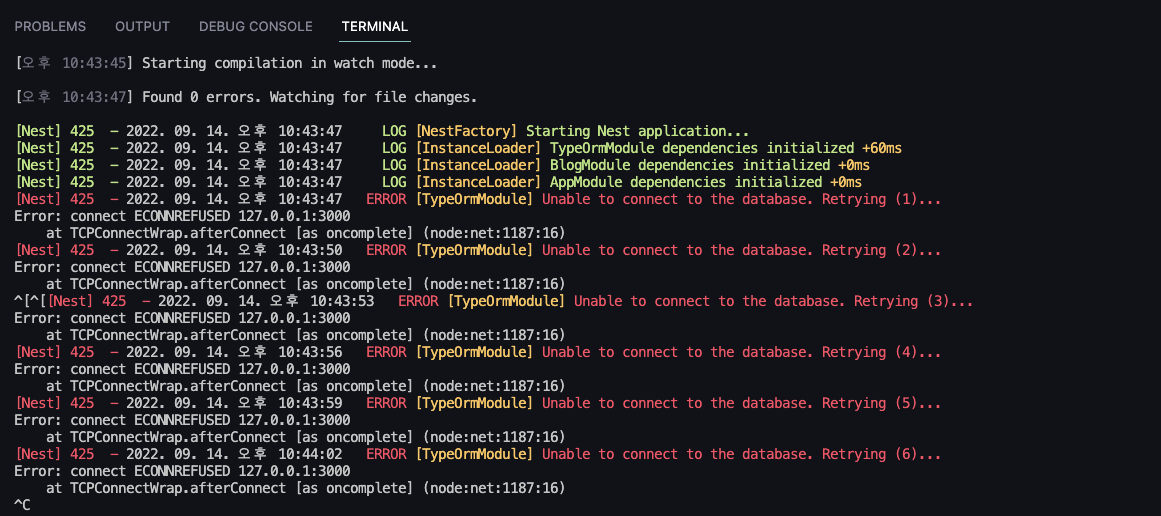The height and width of the screenshot is (516, 1161).
Task: Click the 'Retrying (5)' error line
Action: (x=478, y=403)
